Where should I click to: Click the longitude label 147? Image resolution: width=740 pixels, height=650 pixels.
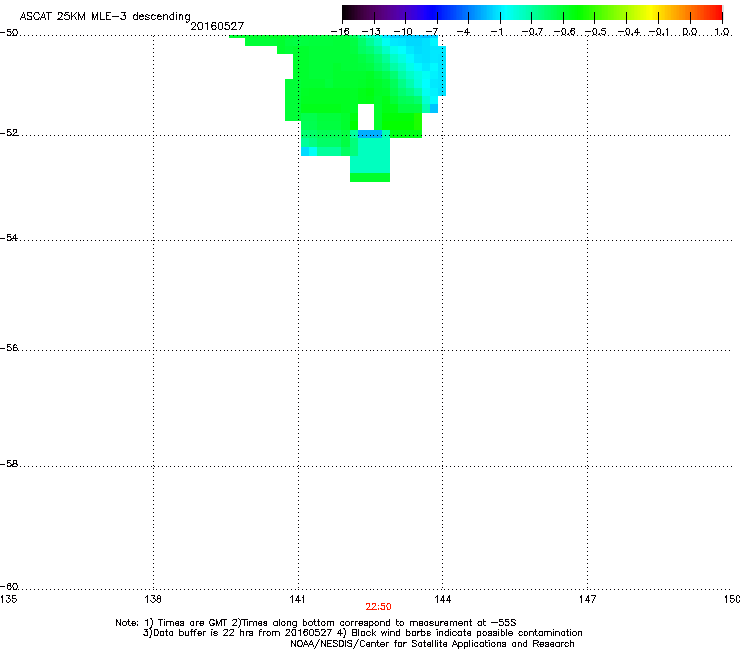(587, 599)
